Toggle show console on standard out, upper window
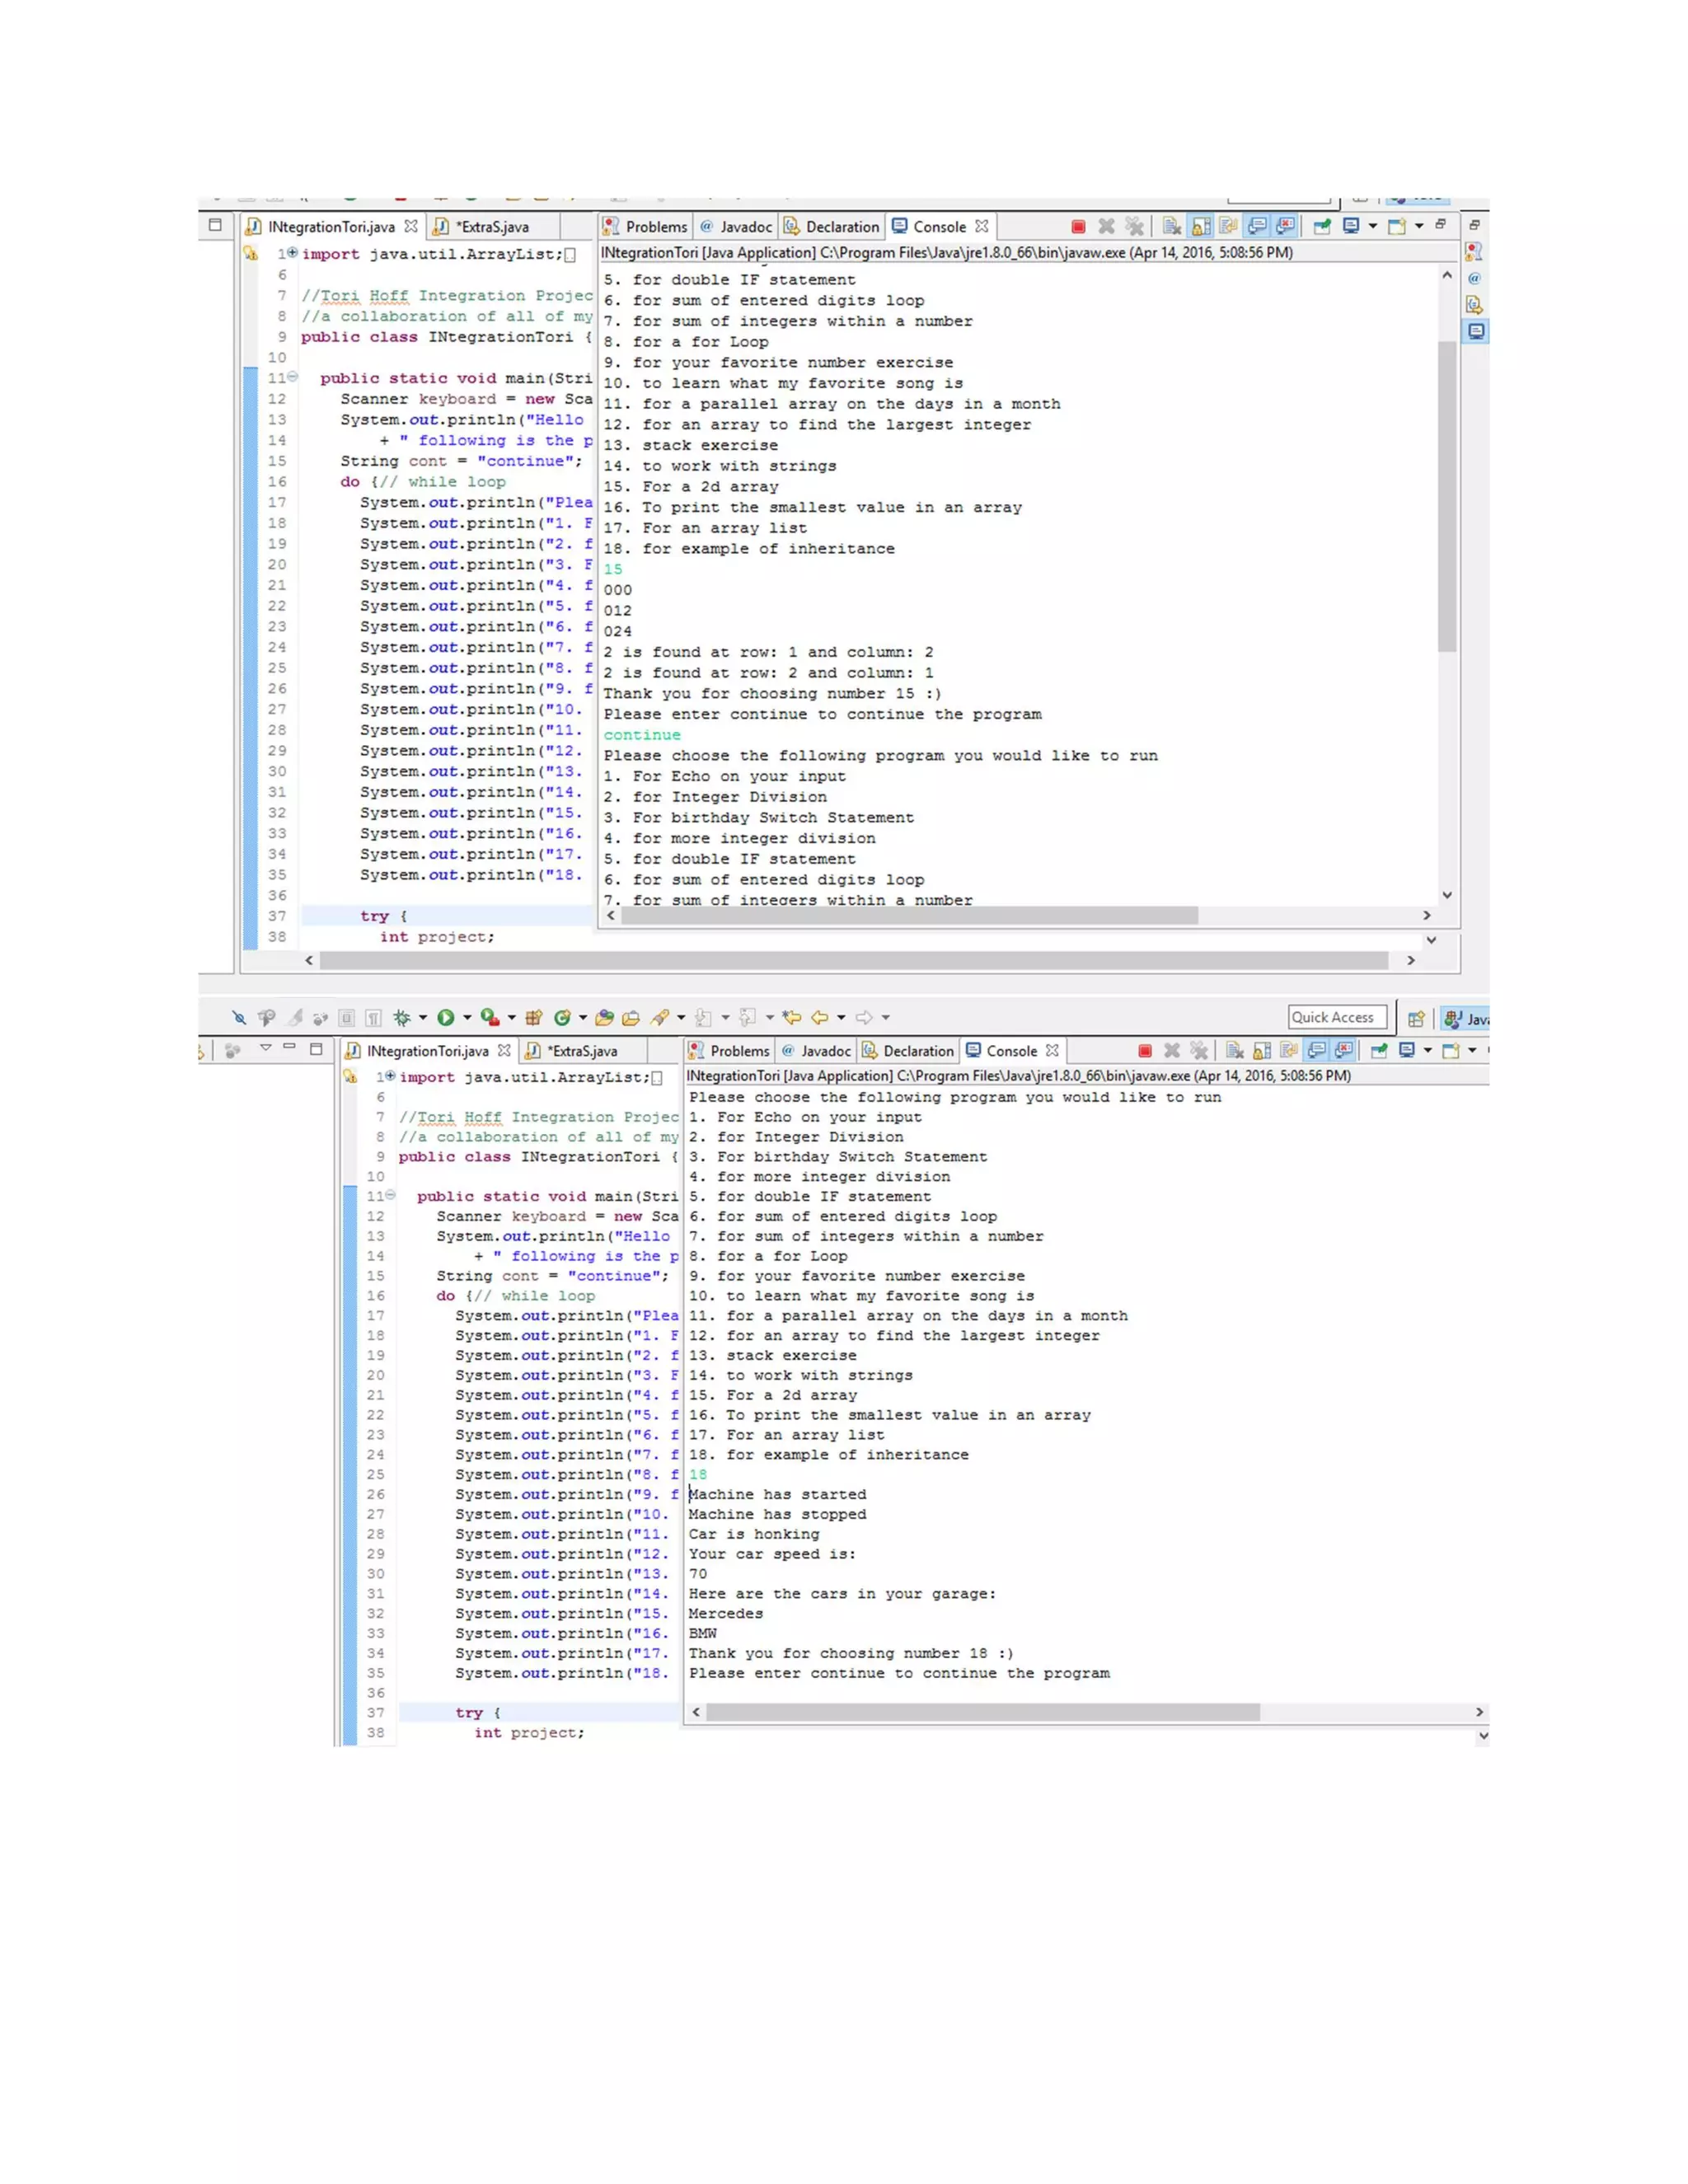Screen dimensions: 1688x2184 1257,227
